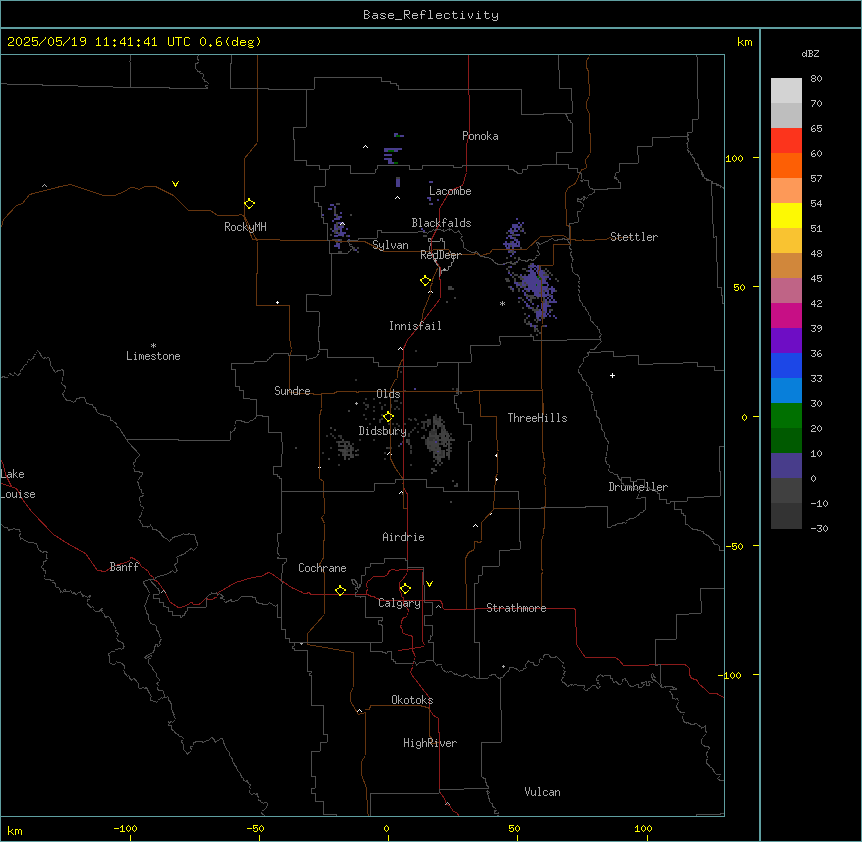
Task: Click the Okotoks label
Action: coord(412,700)
